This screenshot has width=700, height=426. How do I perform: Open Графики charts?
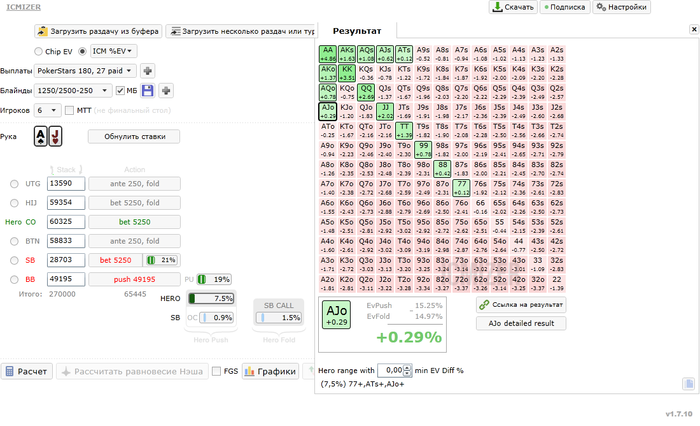tap(271, 372)
